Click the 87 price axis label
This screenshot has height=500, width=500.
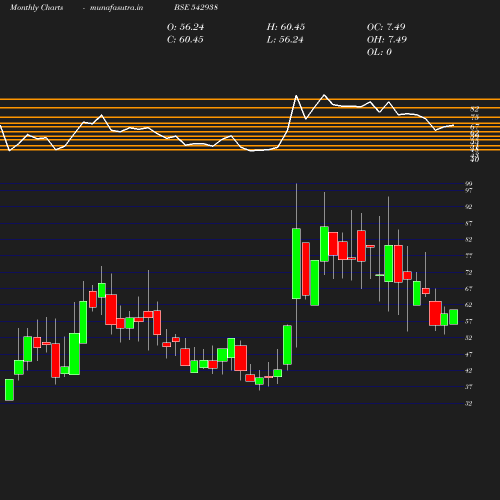point(469,223)
